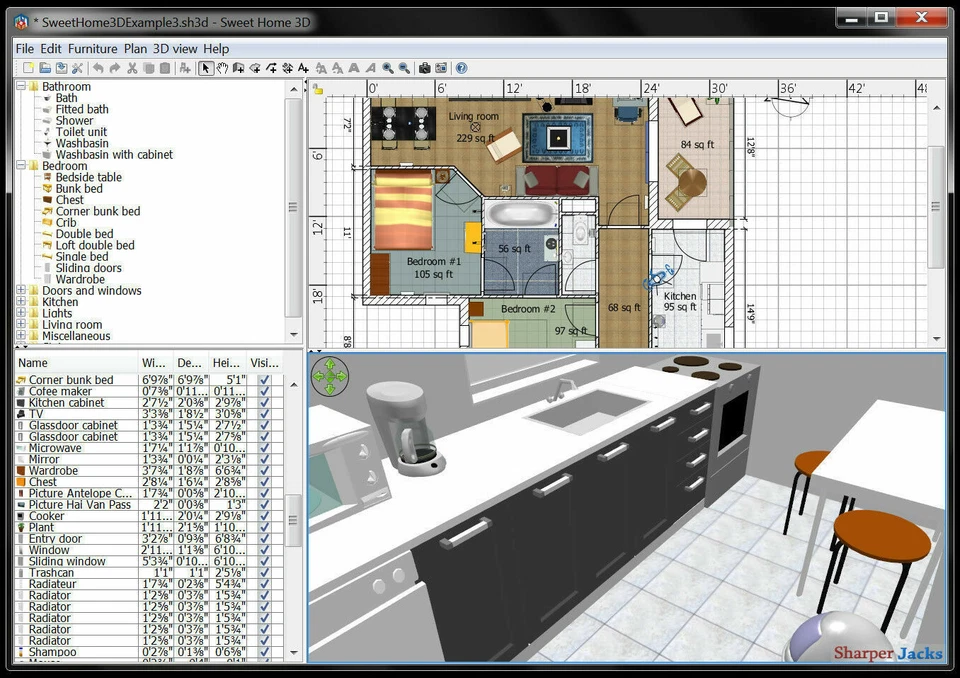
Task: Open the Furniture menu
Action: click(92, 48)
